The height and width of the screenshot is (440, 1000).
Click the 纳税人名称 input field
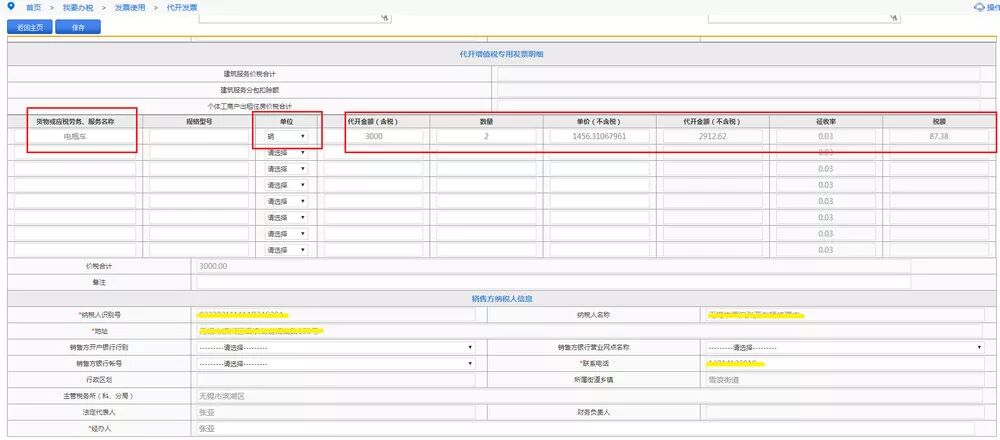click(844, 315)
